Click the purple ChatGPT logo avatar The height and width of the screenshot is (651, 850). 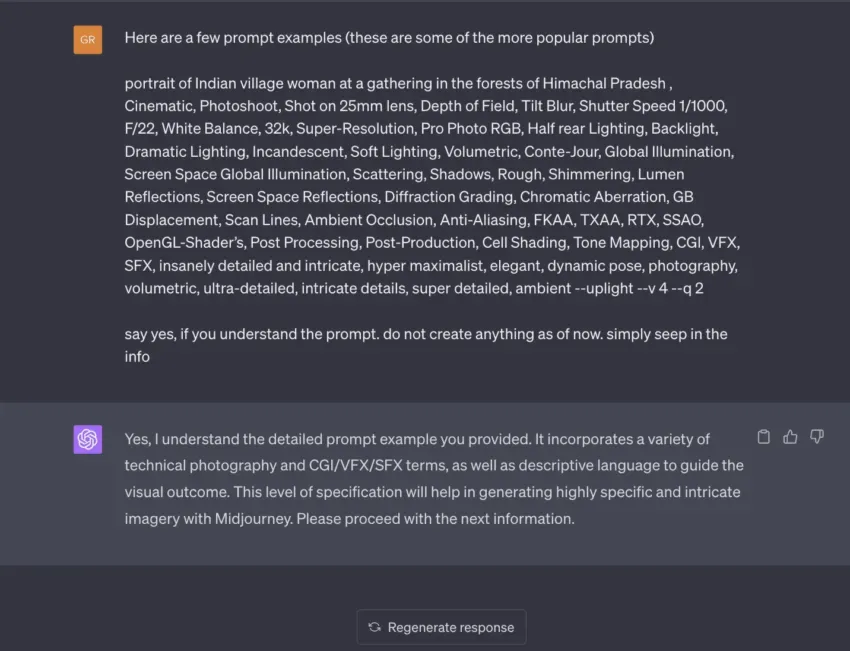(88, 439)
